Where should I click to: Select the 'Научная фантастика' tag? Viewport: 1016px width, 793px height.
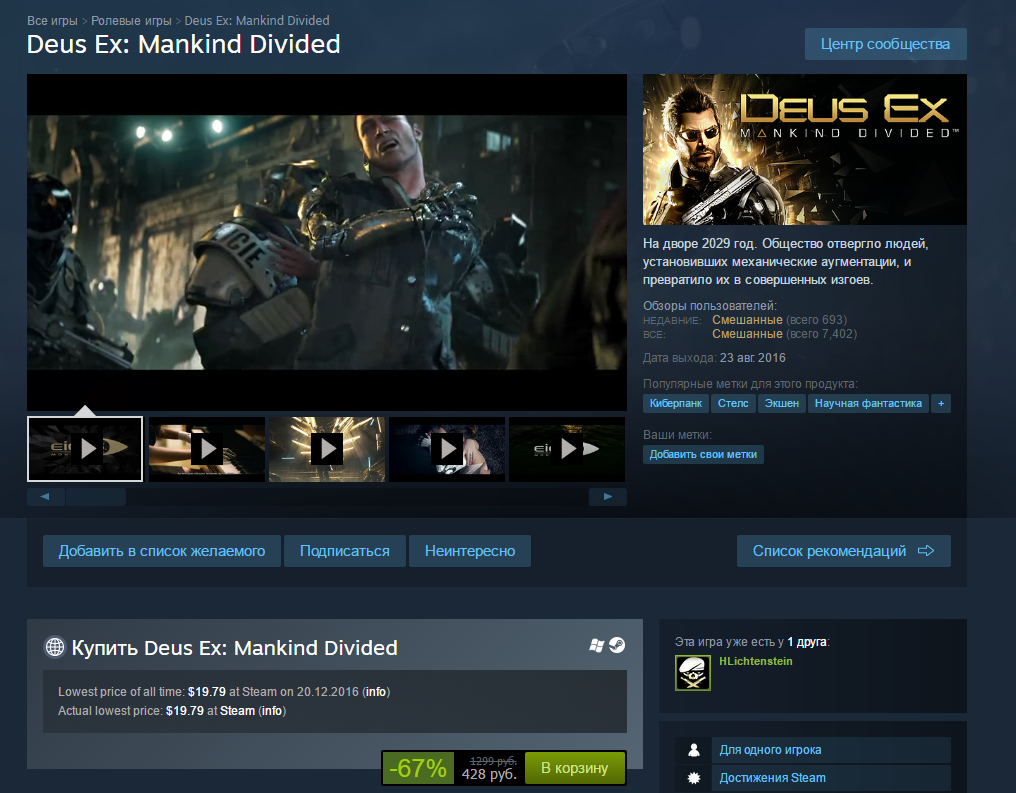[x=868, y=404]
